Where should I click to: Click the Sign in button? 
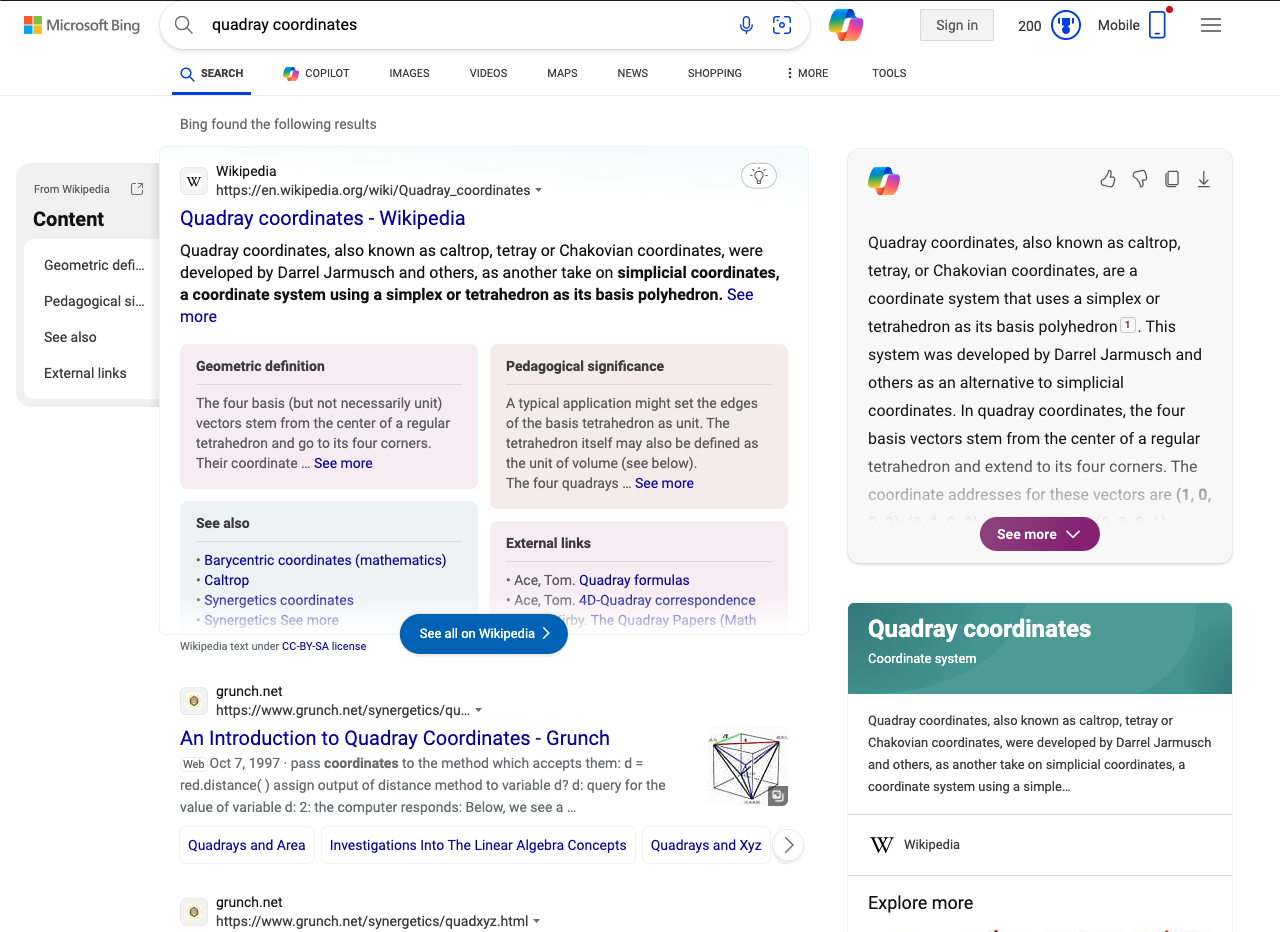957,25
